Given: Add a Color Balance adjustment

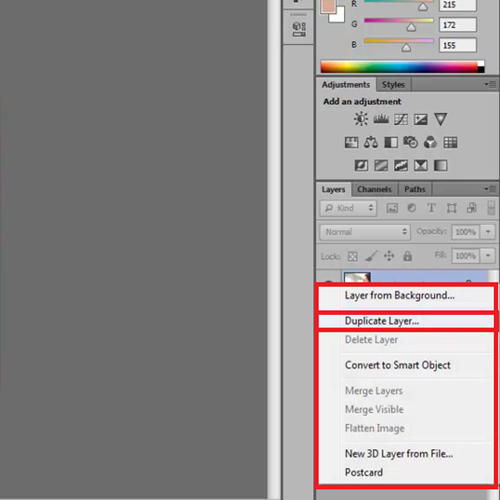Looking at the screenshot, I should [x=371, y=143].
